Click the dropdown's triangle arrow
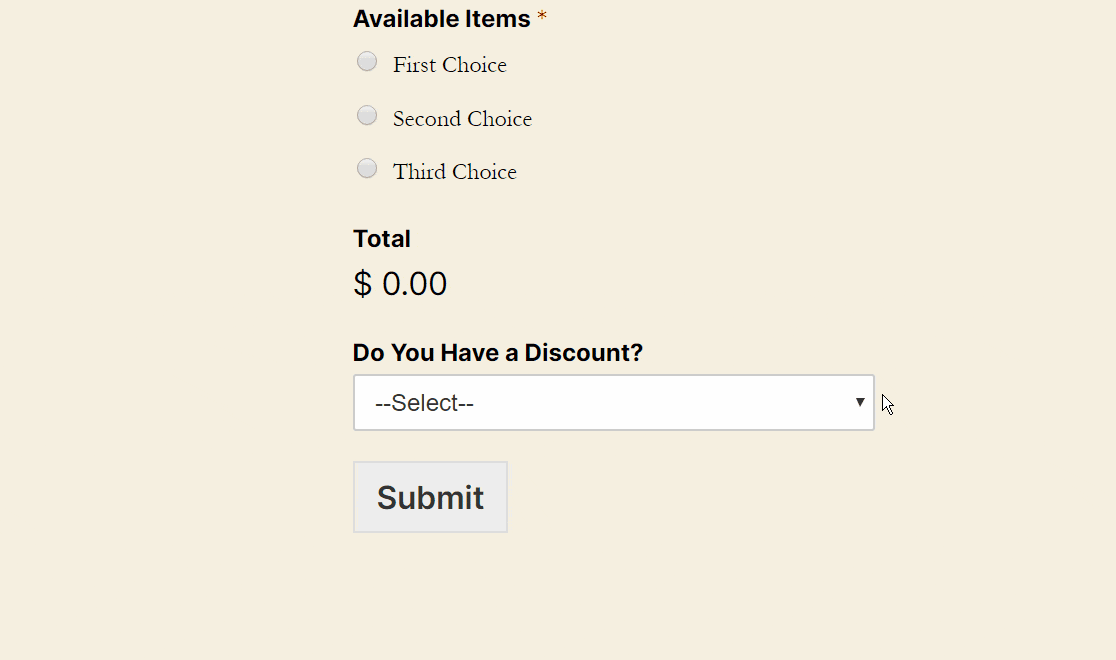This screenshot has height=660, width=1116. [859, 401]
